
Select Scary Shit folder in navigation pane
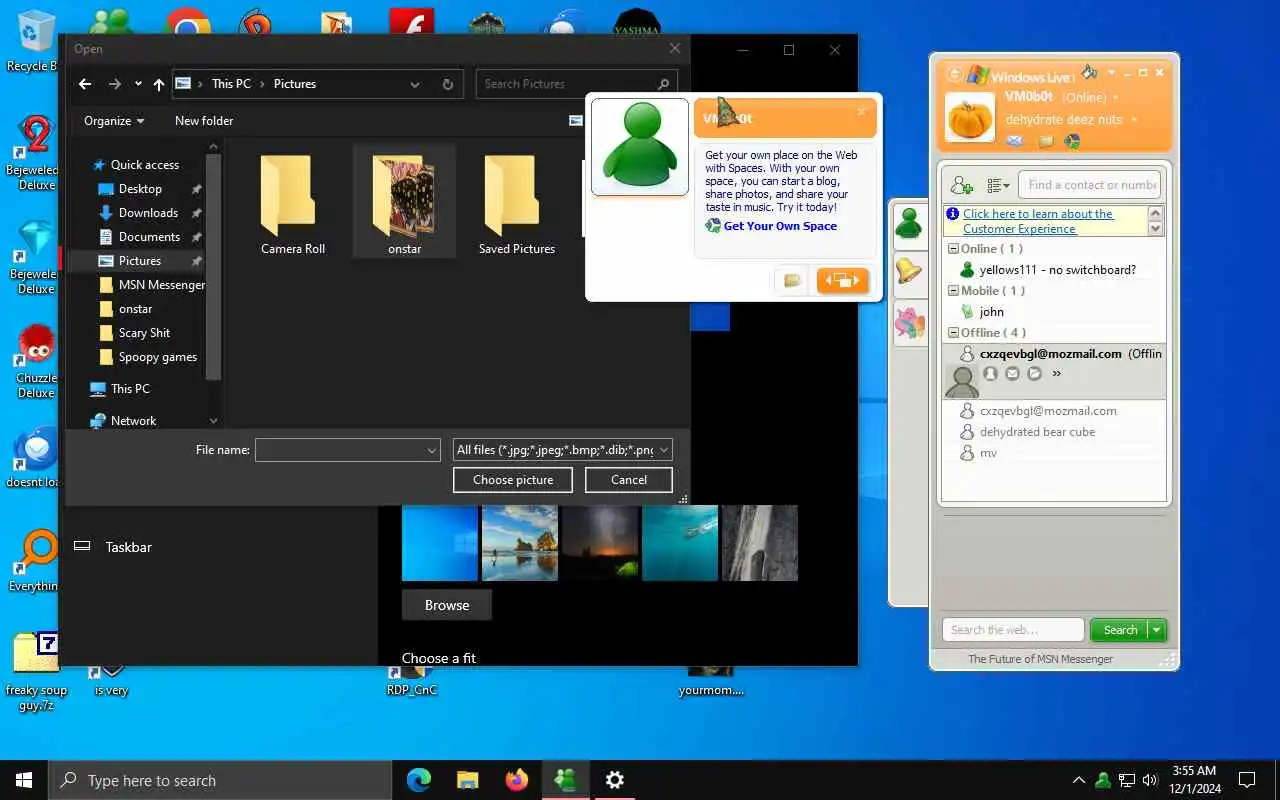pyautogui.click(x=144, y=333)
